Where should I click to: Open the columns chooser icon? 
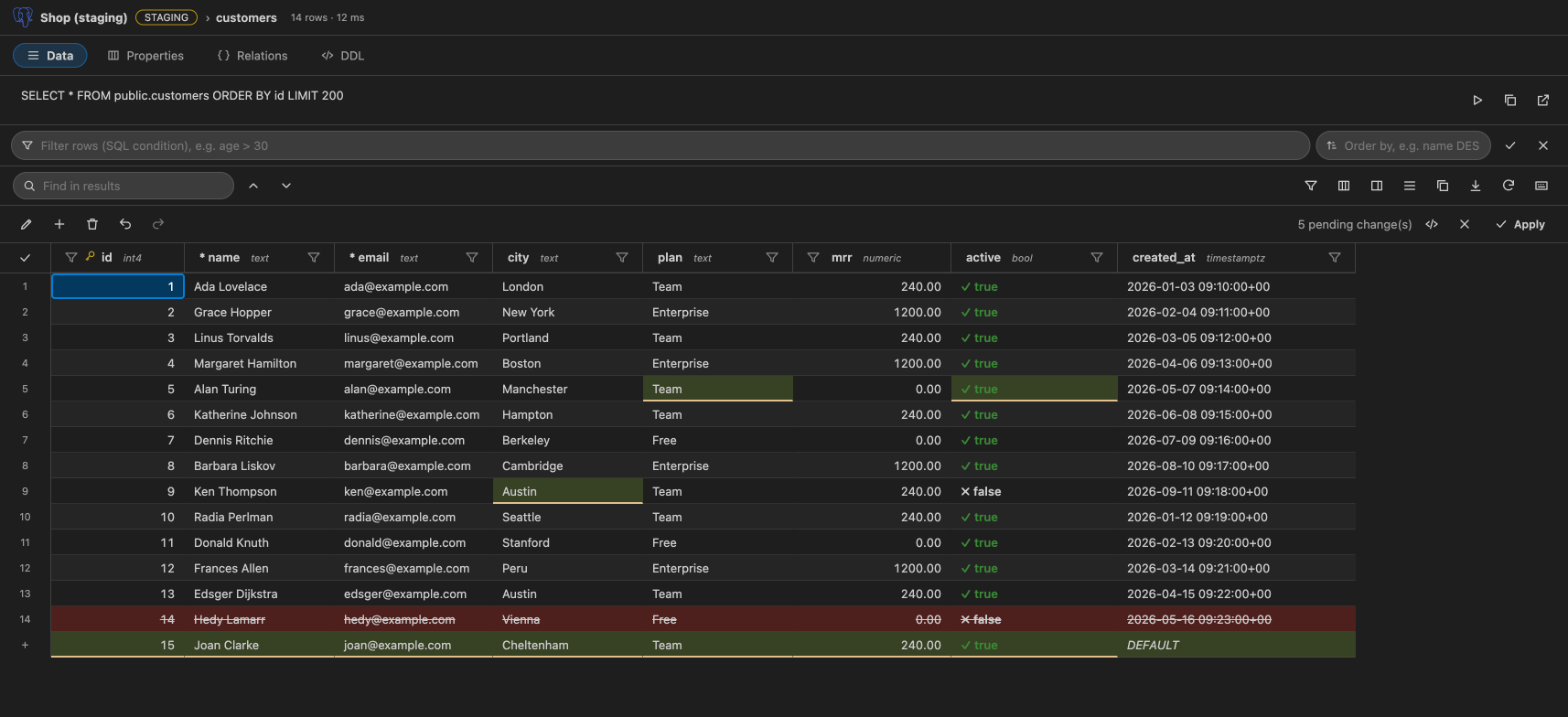pyautogui.click(x=1344, y=186)
